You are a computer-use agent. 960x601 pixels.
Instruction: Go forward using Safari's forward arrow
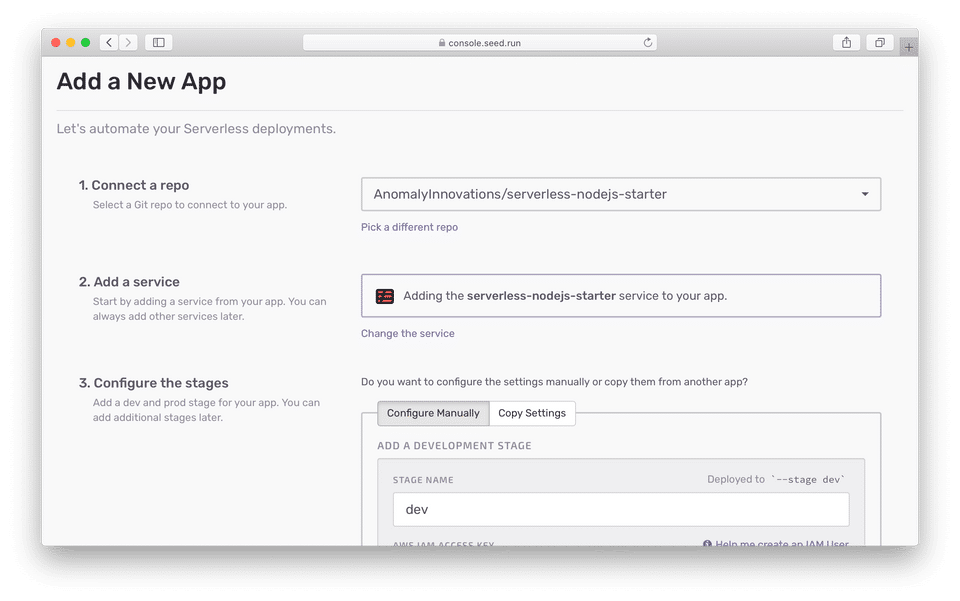(x=128, y=42)
